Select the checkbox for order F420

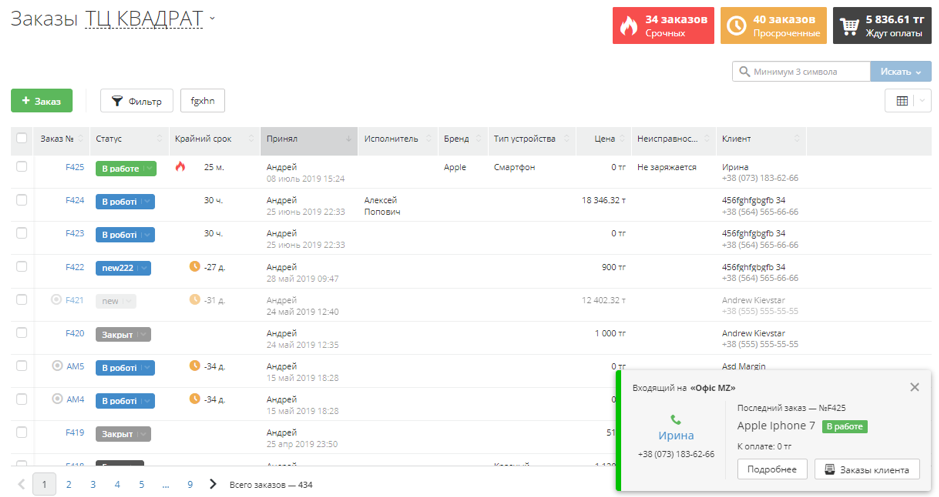22,333
